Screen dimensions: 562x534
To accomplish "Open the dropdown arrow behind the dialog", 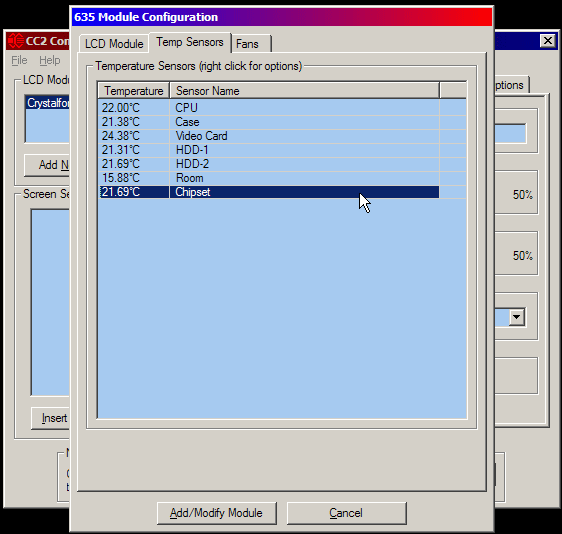I will (516, 317).
